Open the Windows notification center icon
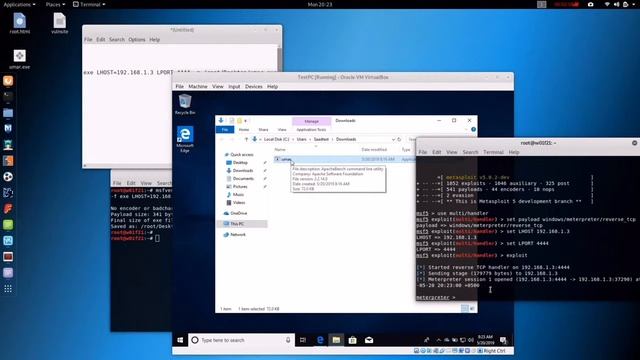 [x=503, y=340]
